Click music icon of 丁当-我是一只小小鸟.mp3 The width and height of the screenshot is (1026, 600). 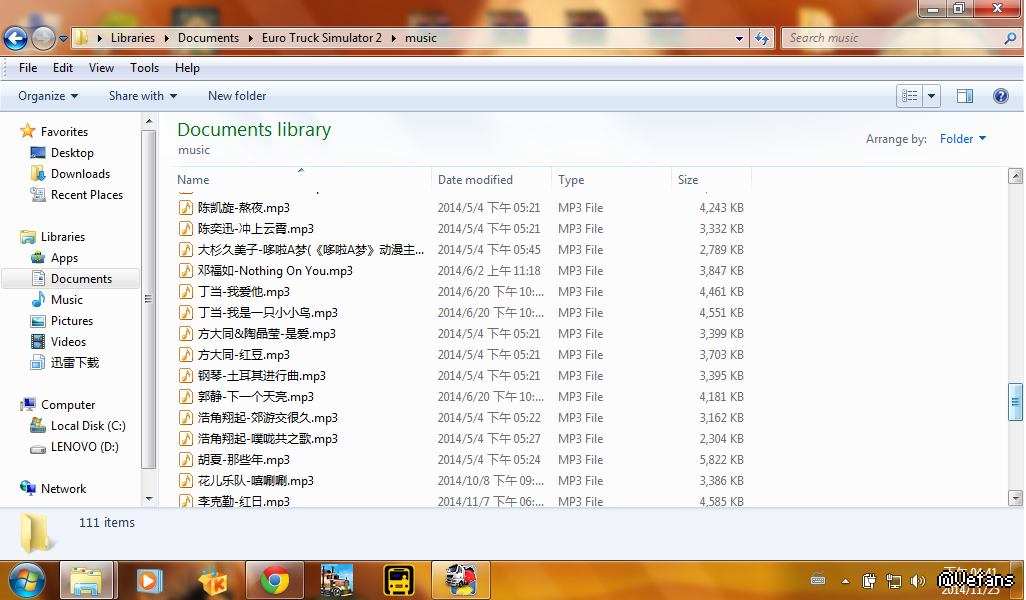186,313
